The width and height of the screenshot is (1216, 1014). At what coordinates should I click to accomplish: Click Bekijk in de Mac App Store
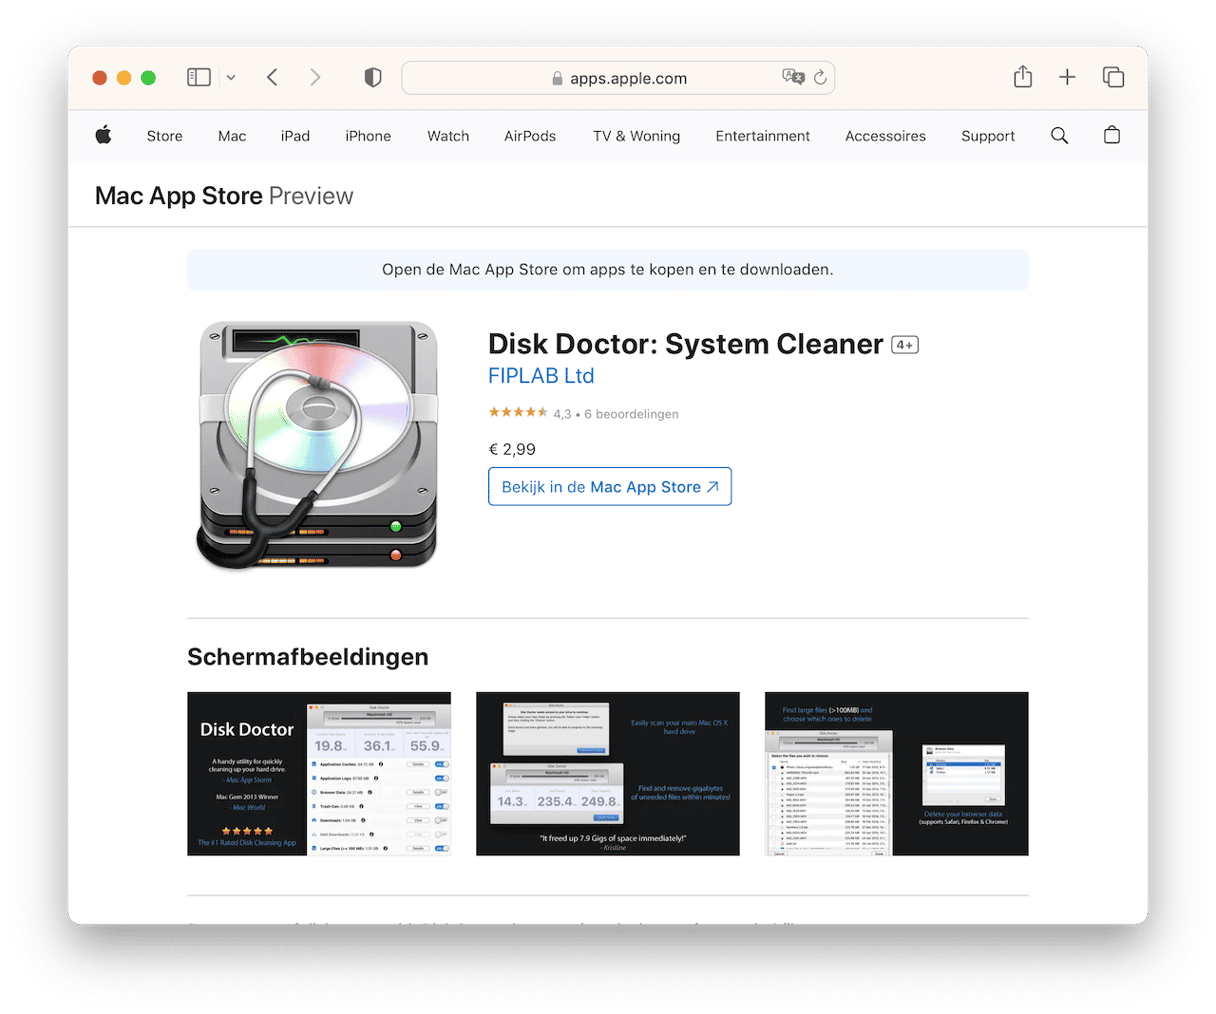pyautogui.click(x=610, y=486)
